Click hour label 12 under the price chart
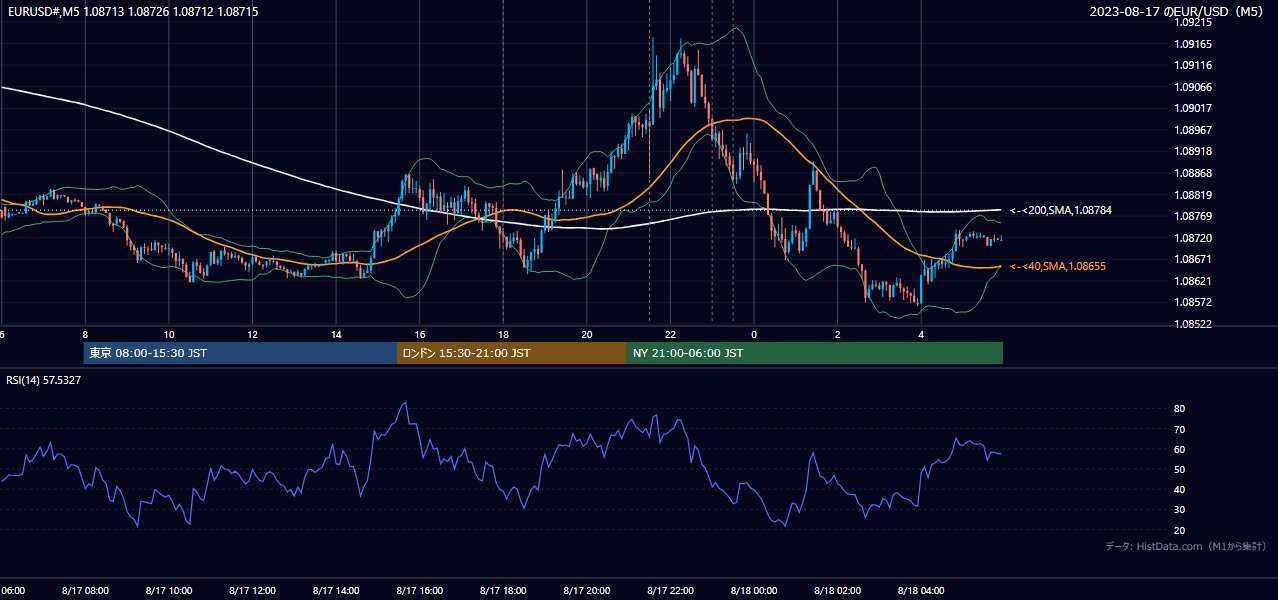This screenshot has width=1278, height=600. point(253,334)
